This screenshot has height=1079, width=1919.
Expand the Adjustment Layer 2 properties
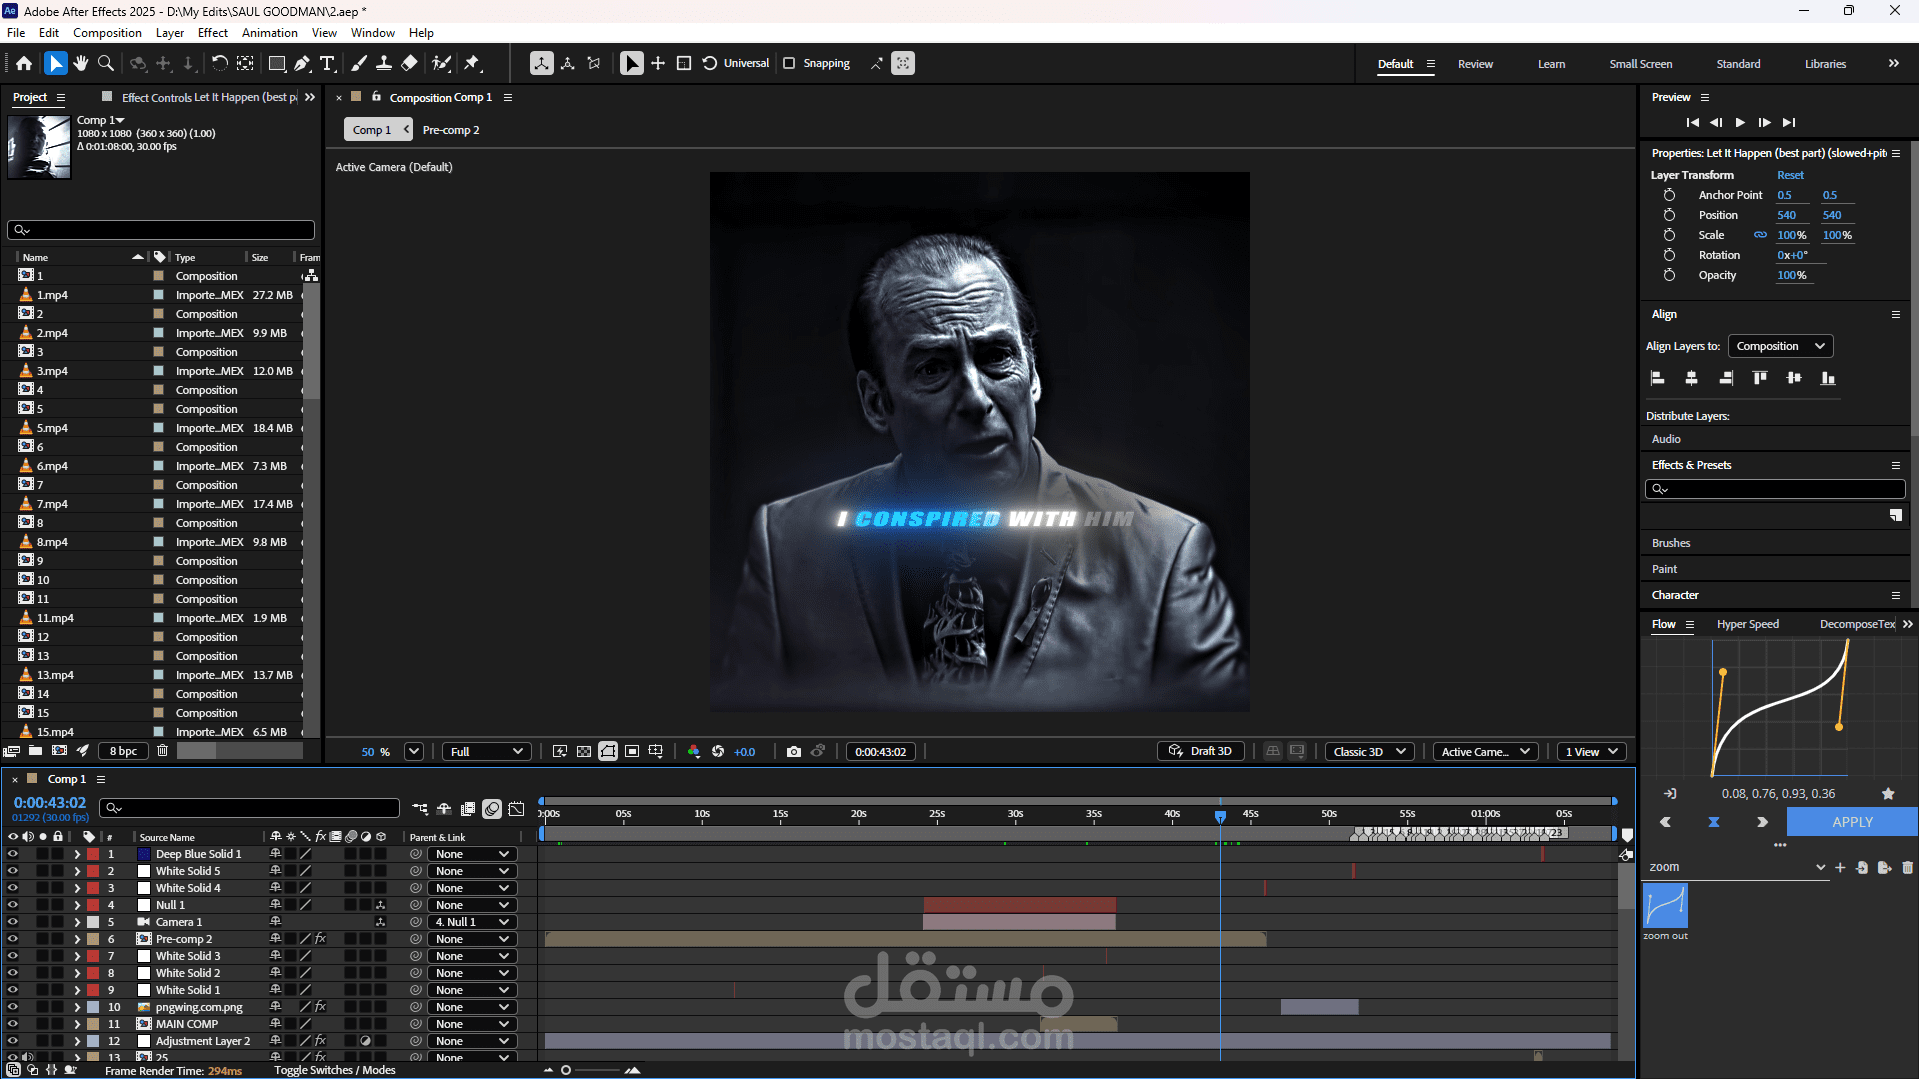pyautogui.click(x=77, y=1041)
